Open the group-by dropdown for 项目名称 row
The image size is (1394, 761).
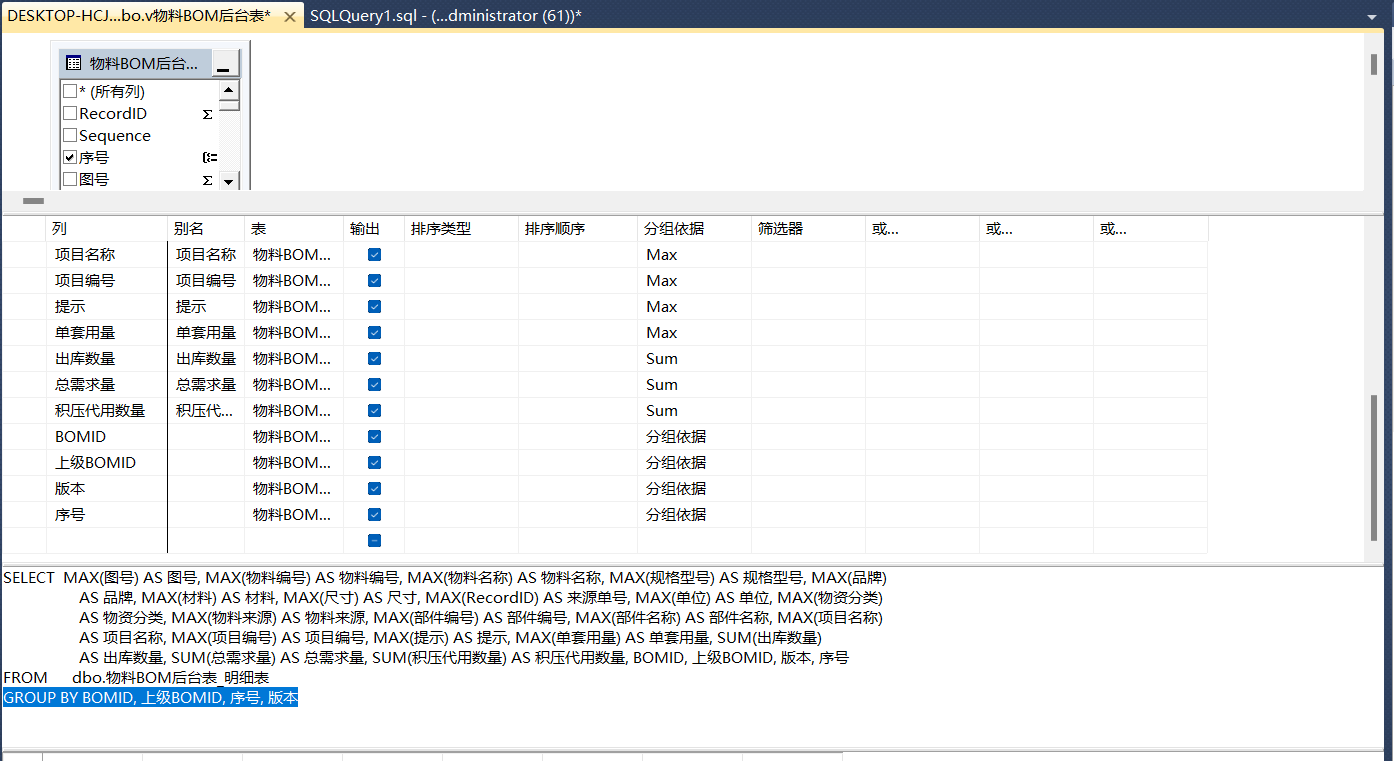coord(693,255)
